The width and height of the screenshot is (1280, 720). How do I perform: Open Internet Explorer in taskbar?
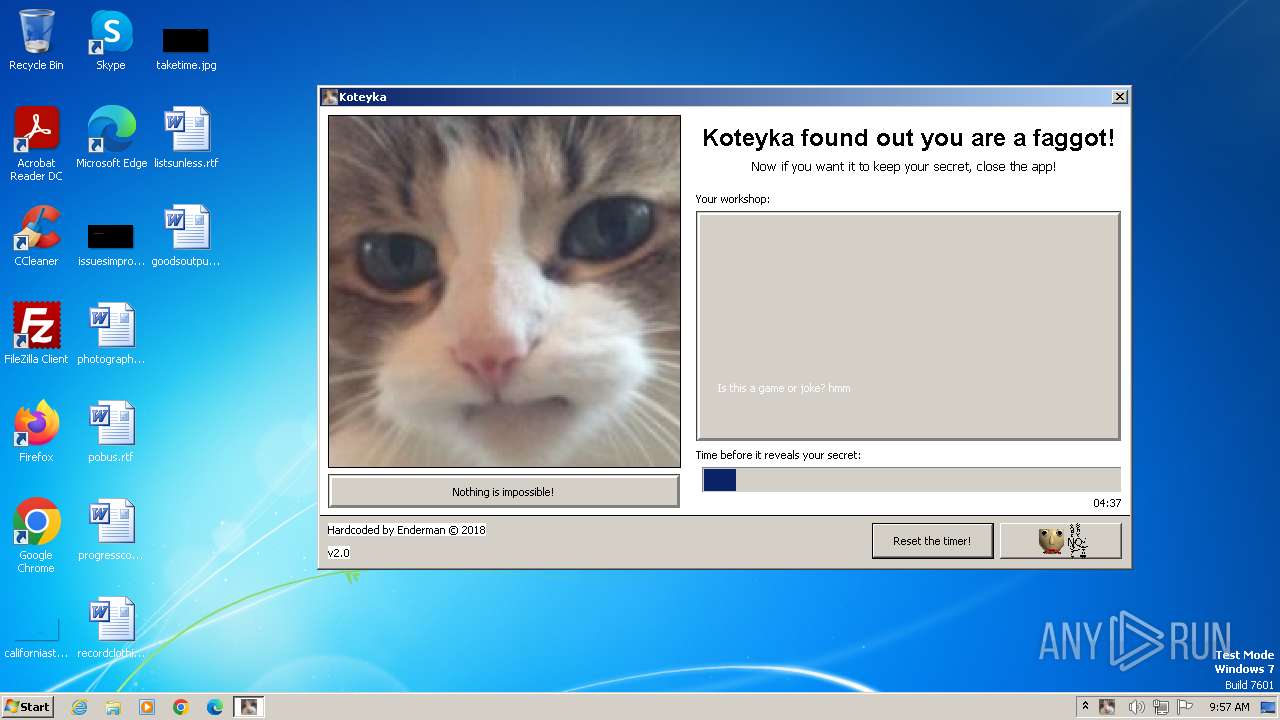(79, 707)
